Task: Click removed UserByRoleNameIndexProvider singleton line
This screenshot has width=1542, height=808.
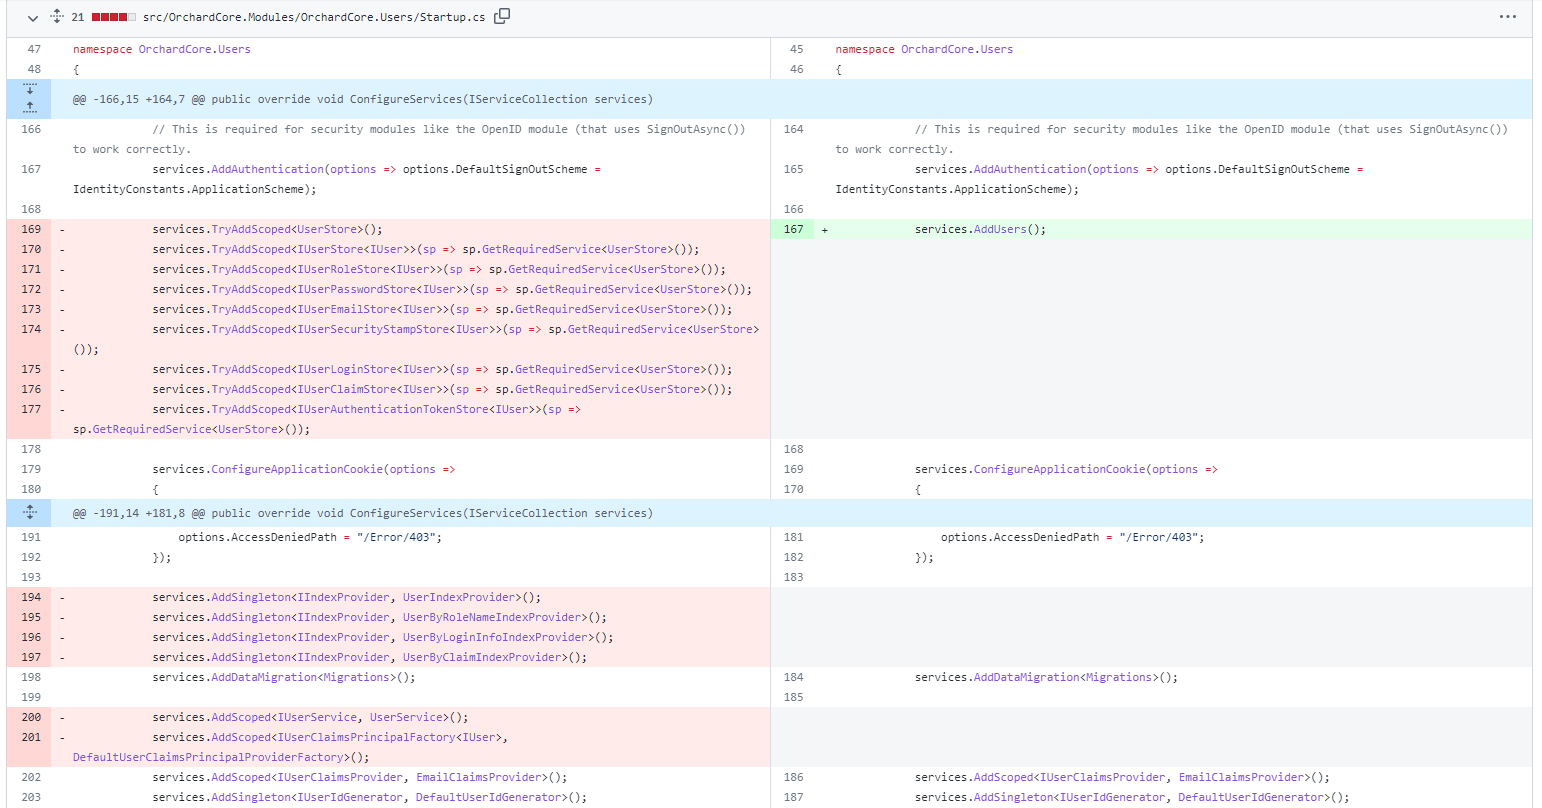Action: pyautogui.click(x=379, y=617)
